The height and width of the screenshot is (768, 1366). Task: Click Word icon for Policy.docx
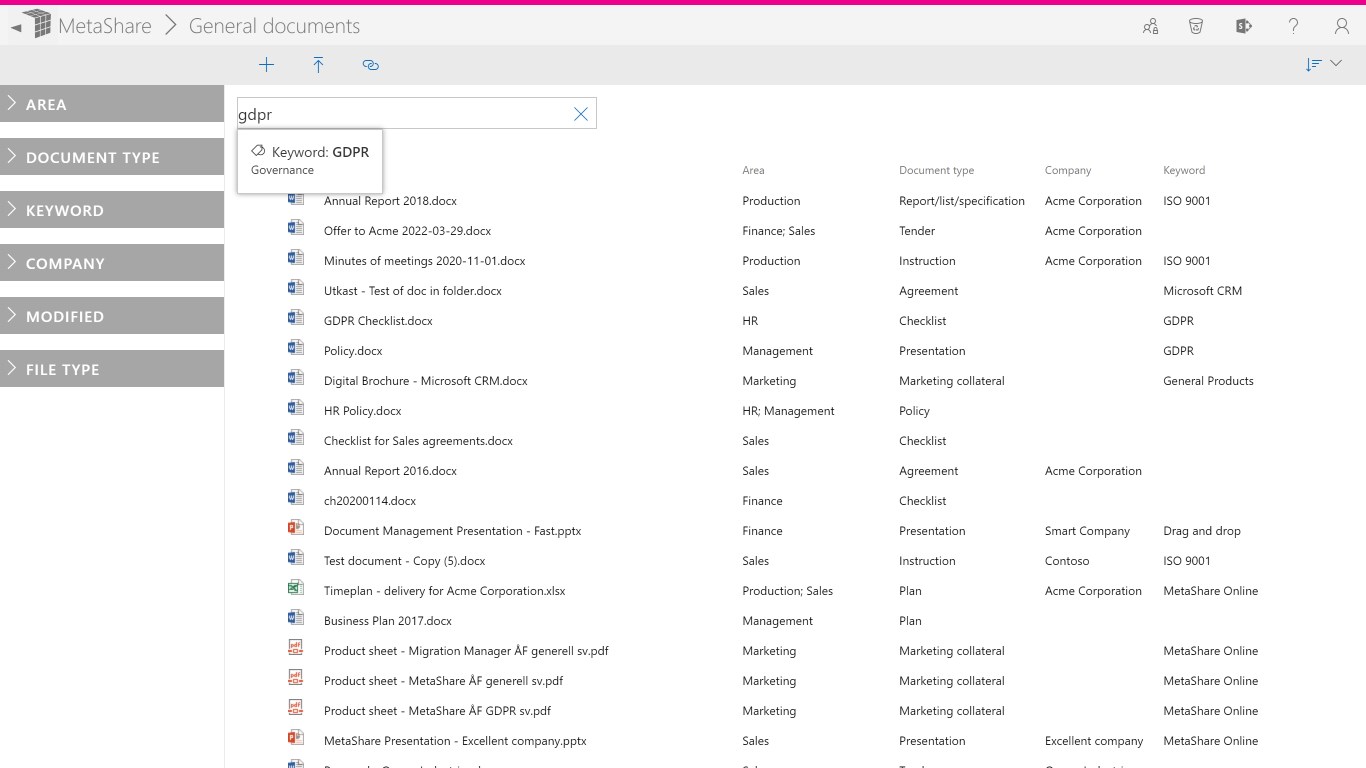point(295,349)
